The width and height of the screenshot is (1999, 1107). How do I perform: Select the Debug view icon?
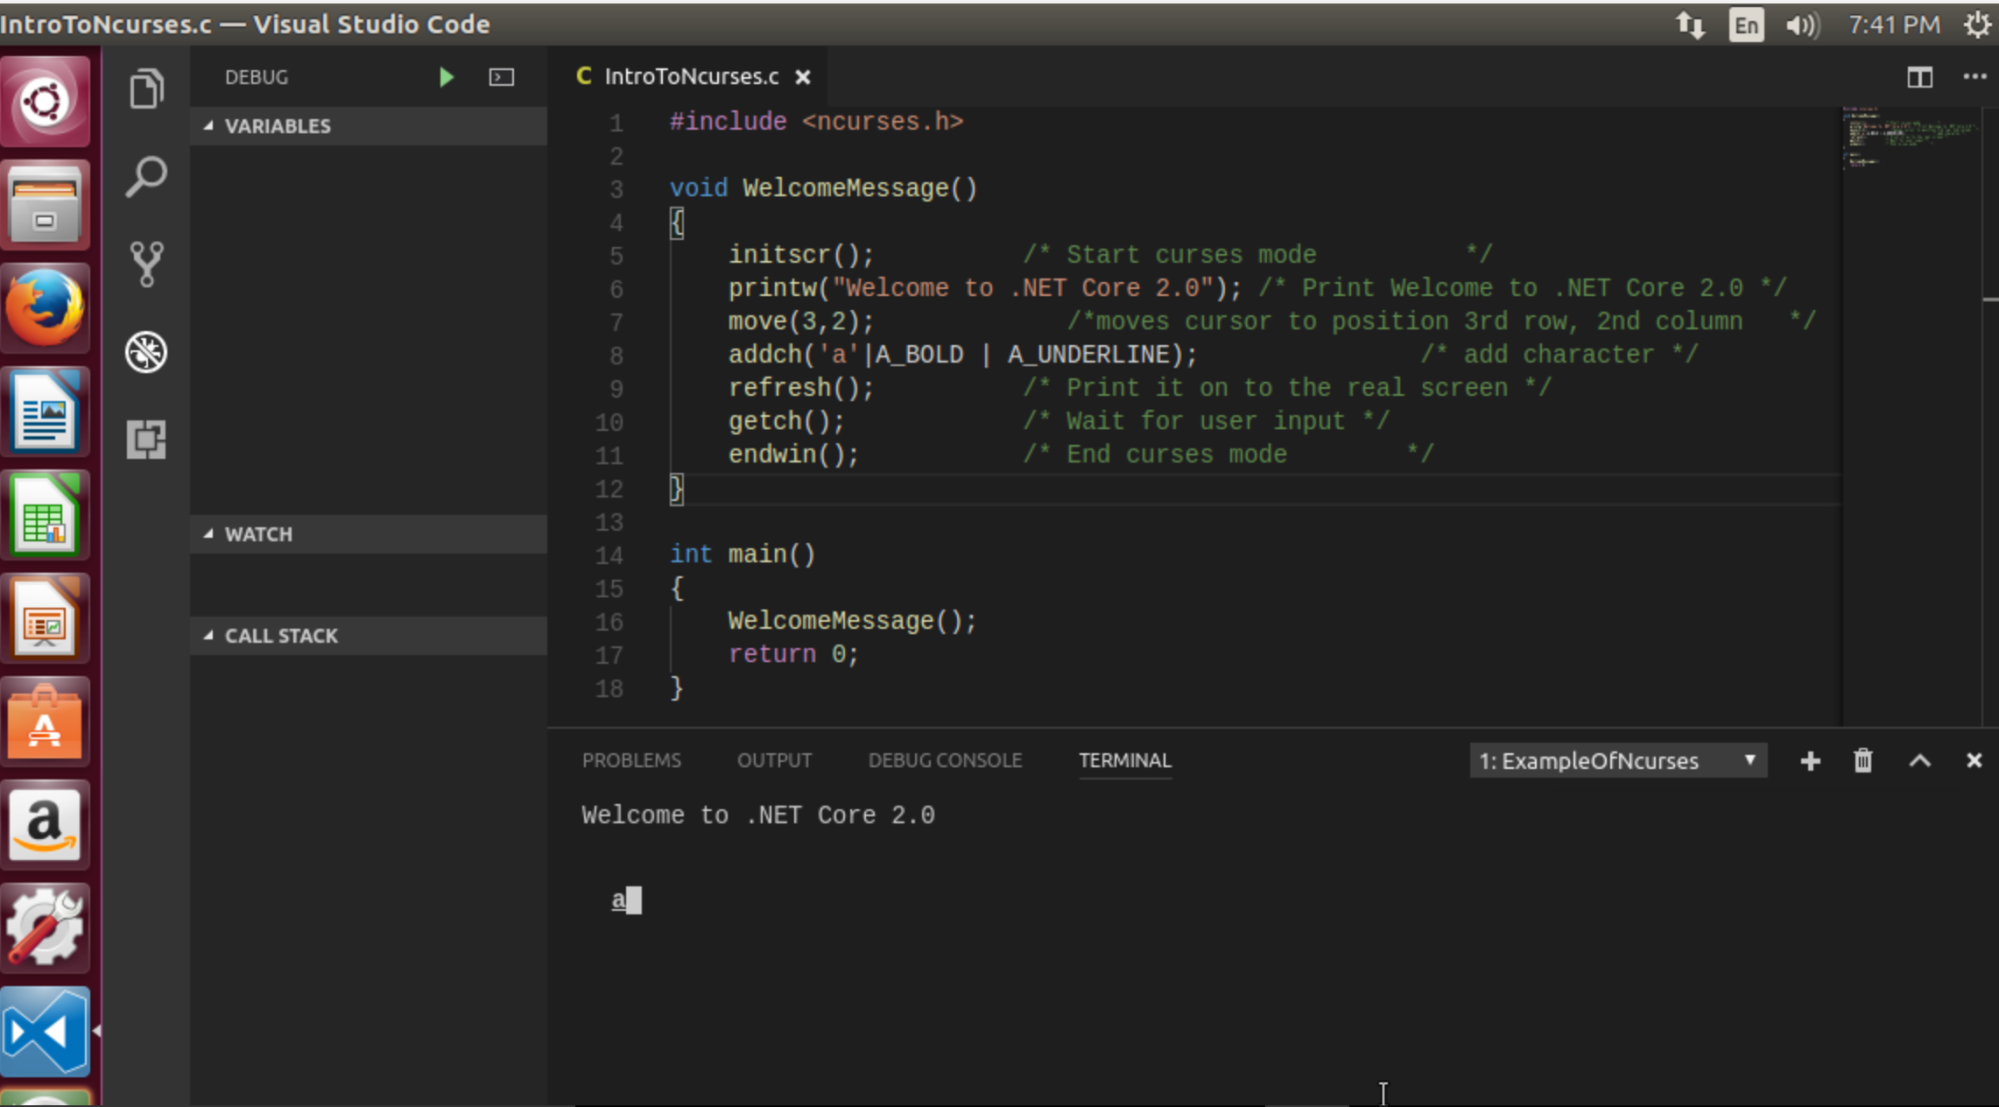[146, 352]
